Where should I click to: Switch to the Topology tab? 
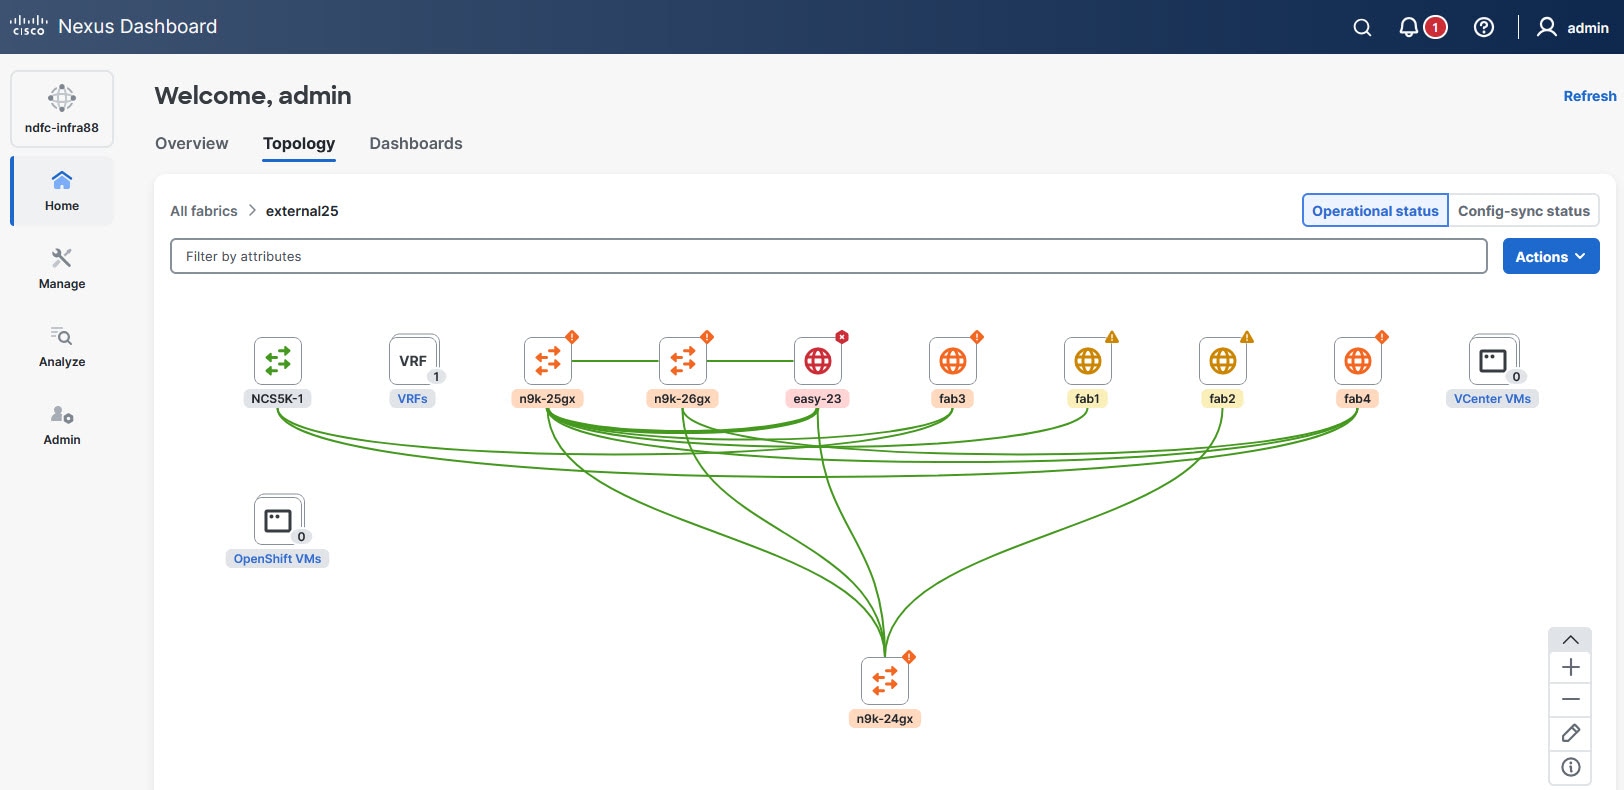(x=299, y=143)
